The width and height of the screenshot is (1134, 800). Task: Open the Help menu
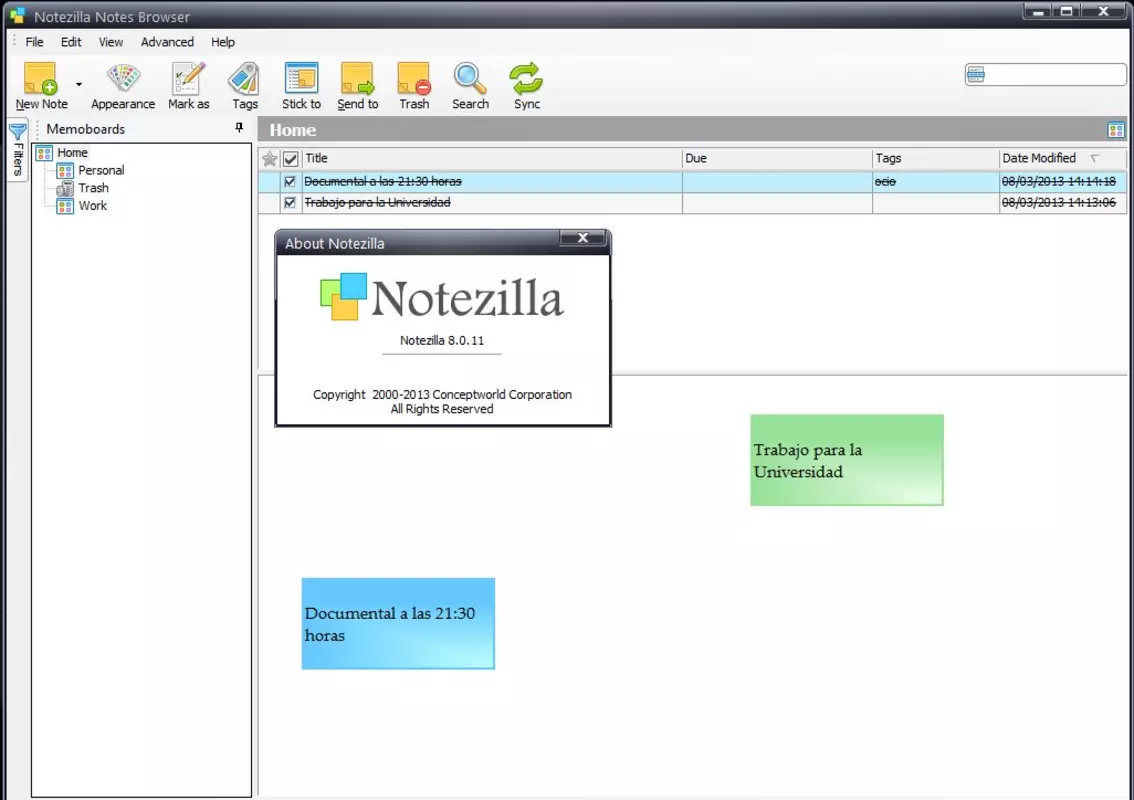(223, 42)
